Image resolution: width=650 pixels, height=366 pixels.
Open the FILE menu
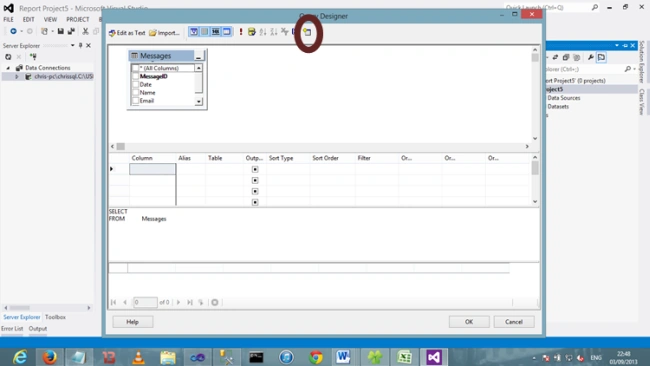[x=8, y=19]
